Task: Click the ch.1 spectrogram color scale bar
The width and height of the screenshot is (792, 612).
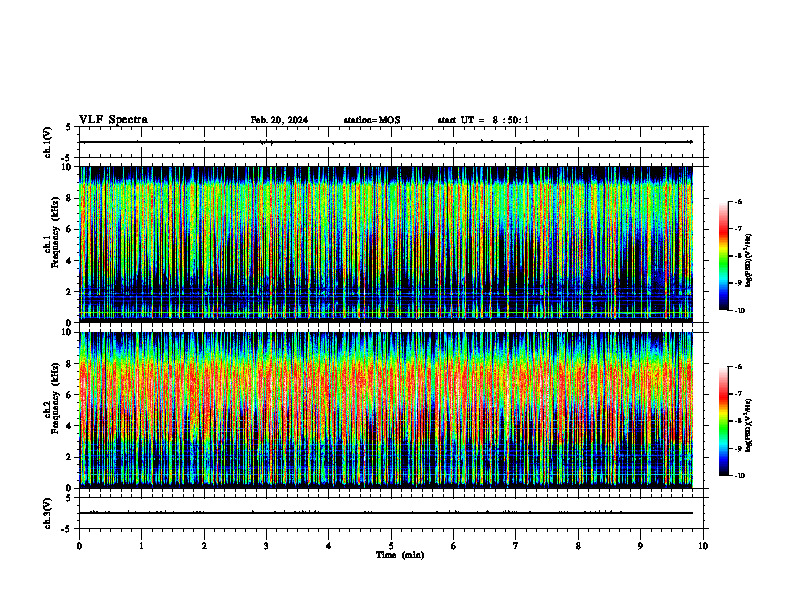Action: pos(724,256)
